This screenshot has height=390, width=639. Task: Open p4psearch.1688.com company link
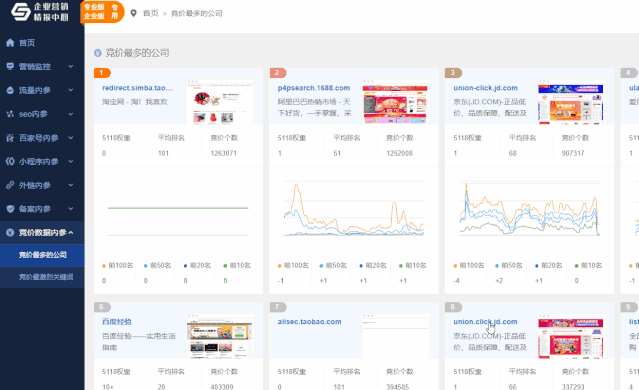click(314, 88)
